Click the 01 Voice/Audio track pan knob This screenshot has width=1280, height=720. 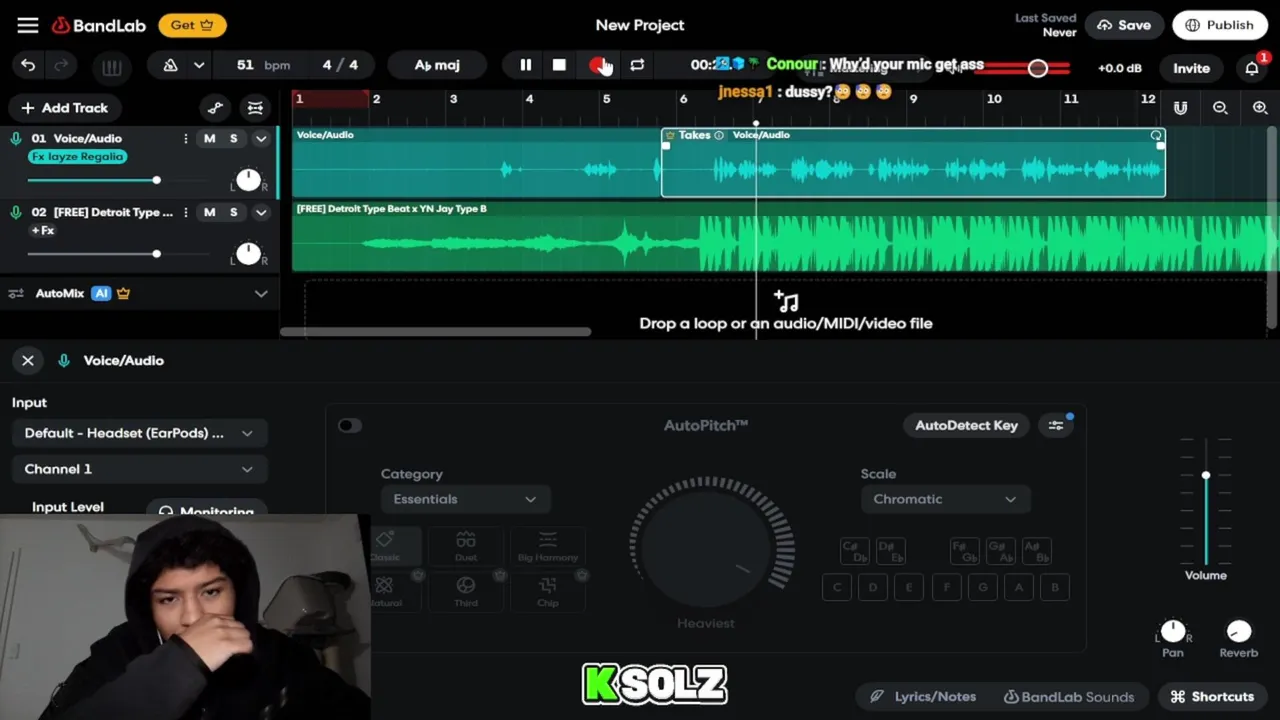(x=248, y=180)
